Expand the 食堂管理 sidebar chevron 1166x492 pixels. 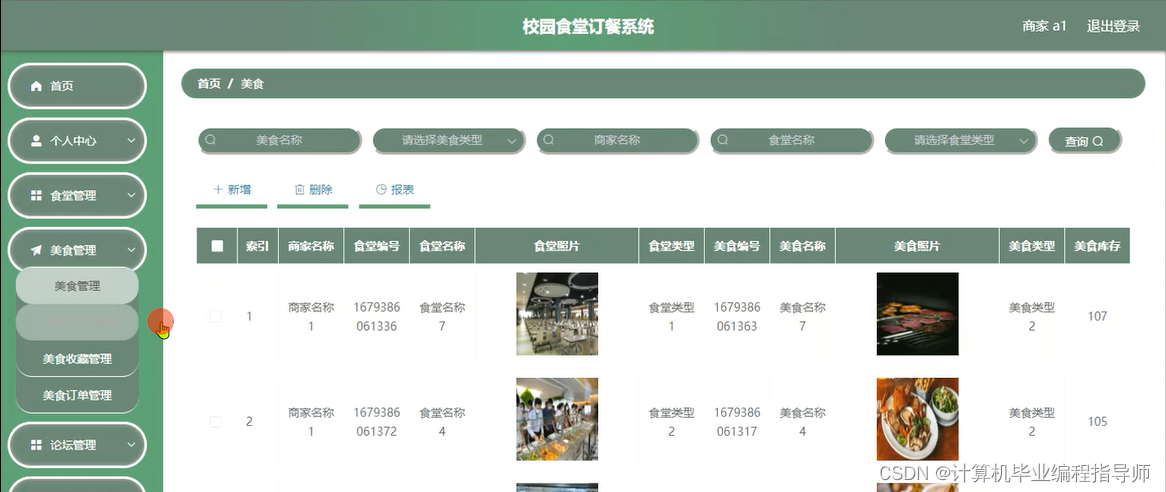pos(131,195)
